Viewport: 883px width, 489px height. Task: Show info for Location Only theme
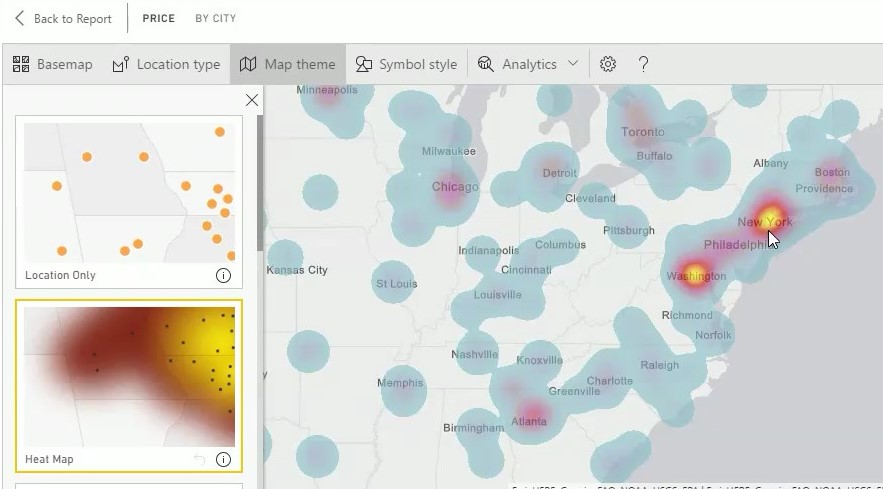tap(223, 275)
